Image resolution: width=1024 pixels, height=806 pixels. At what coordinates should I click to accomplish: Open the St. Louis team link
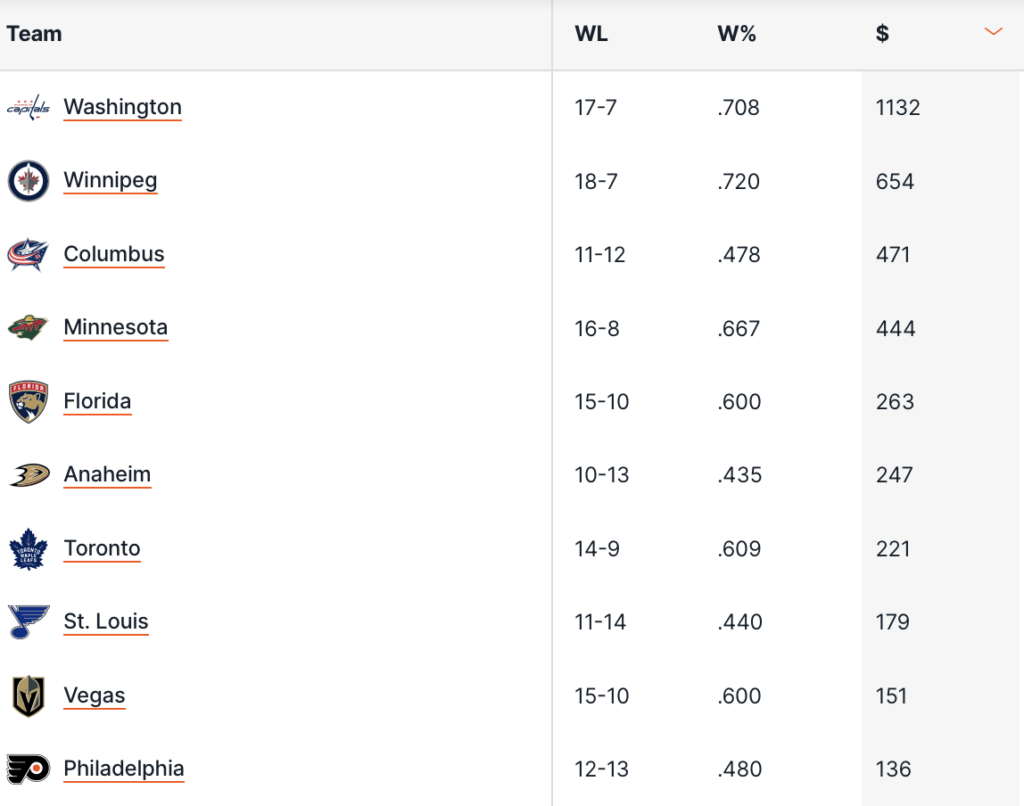click(x=106, y=622)
